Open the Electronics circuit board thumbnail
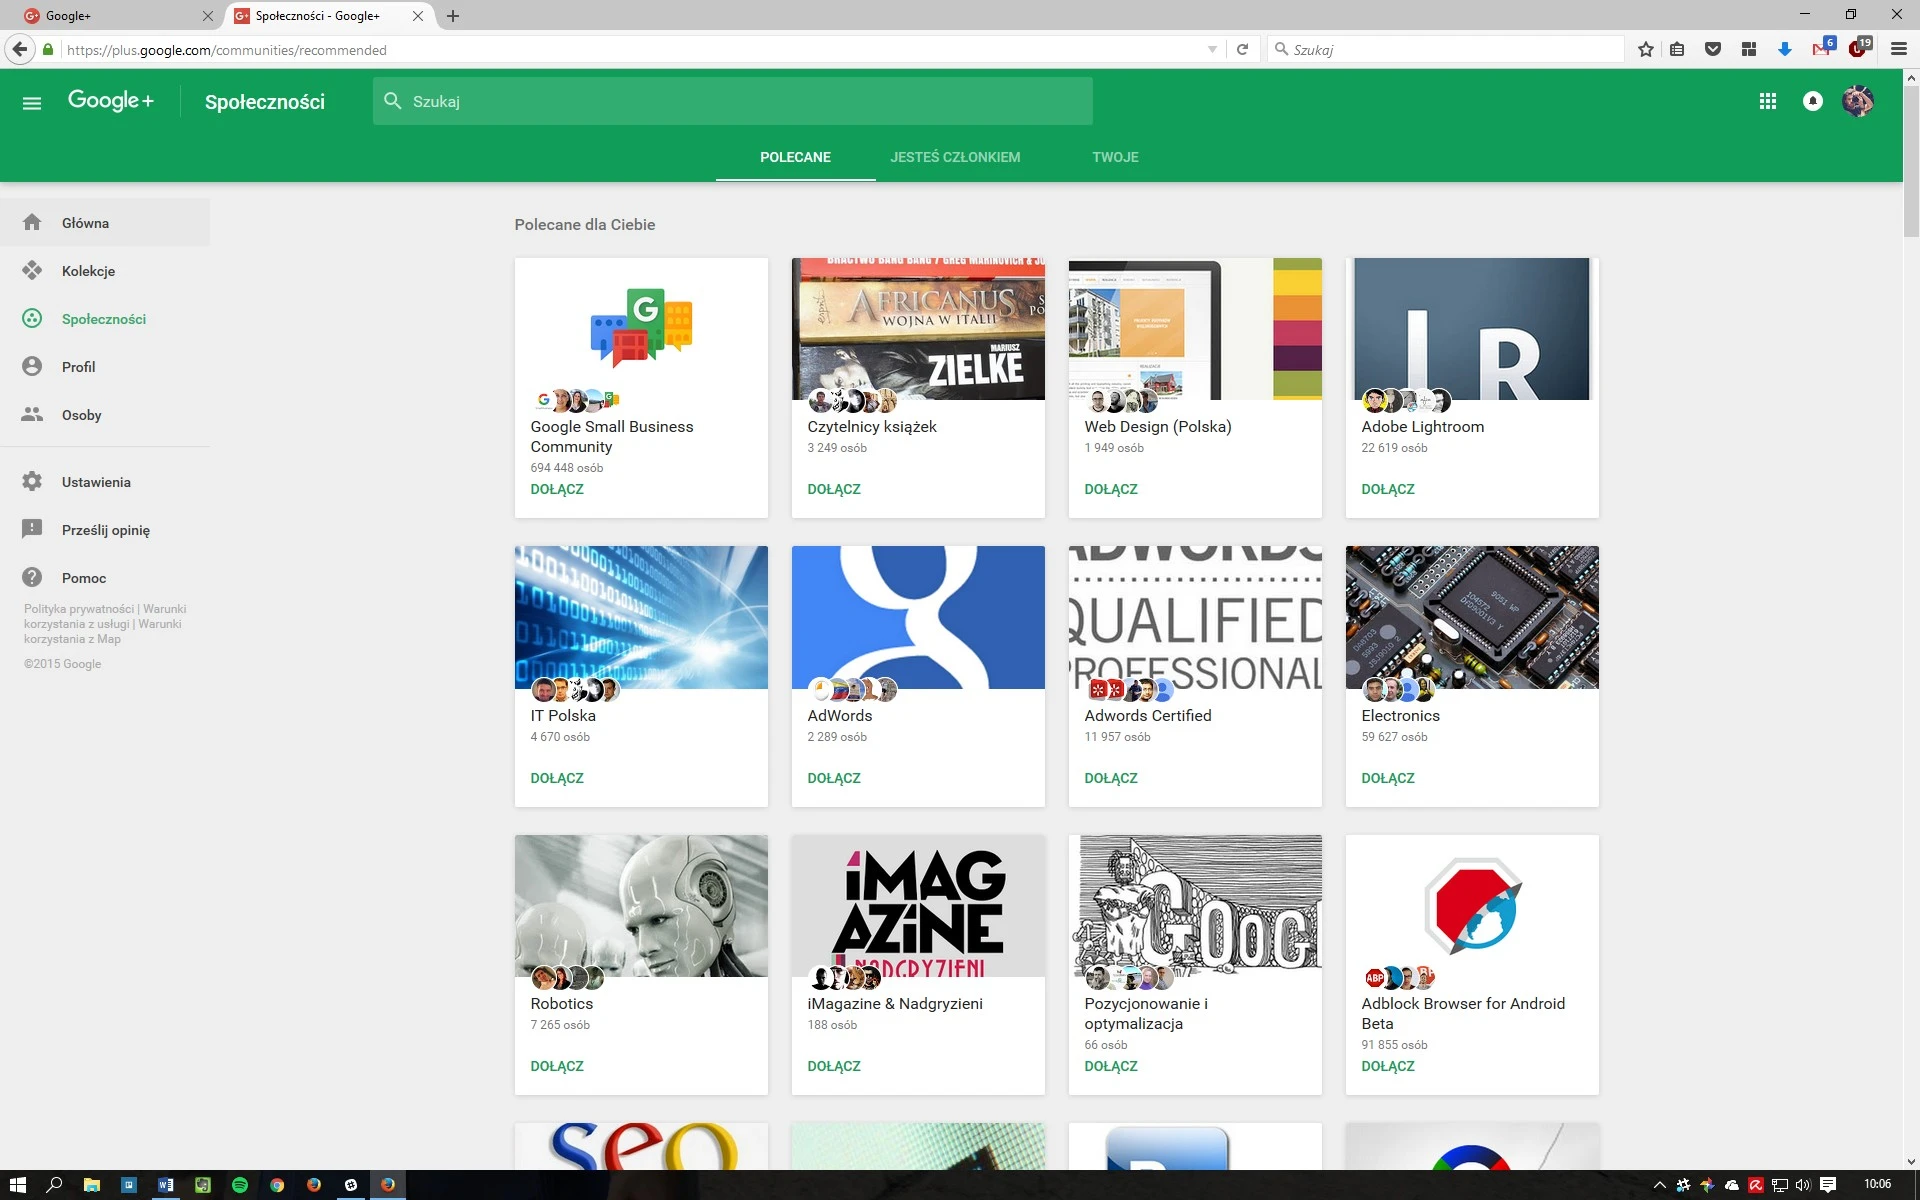This screenshot has height=1200, width=1920. click(x=1472, y=617)
